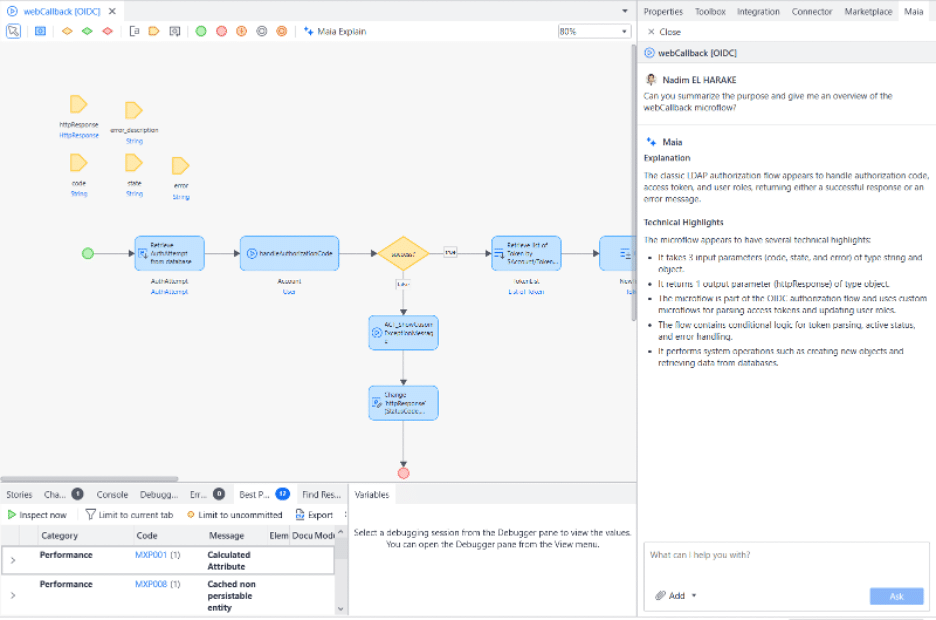The width and height of the screenshot is (936, 620).
Task: Select the pointer selection tool in toolbar
Action: (14, 31)
